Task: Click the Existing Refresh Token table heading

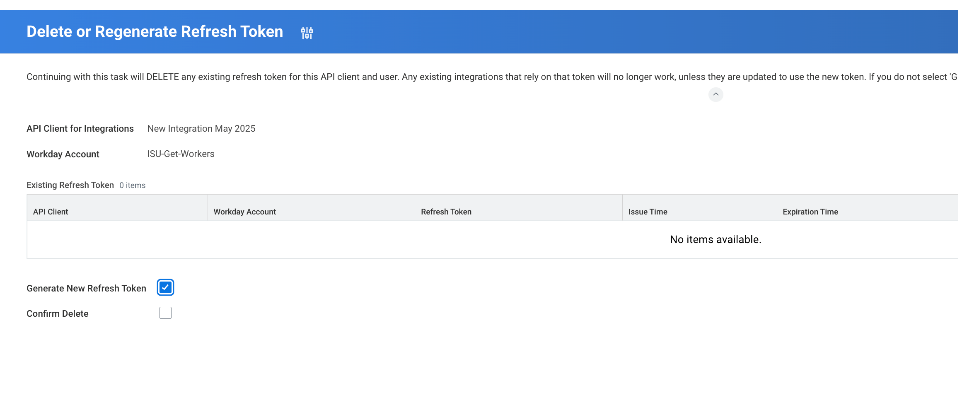Action: (70, 185)
